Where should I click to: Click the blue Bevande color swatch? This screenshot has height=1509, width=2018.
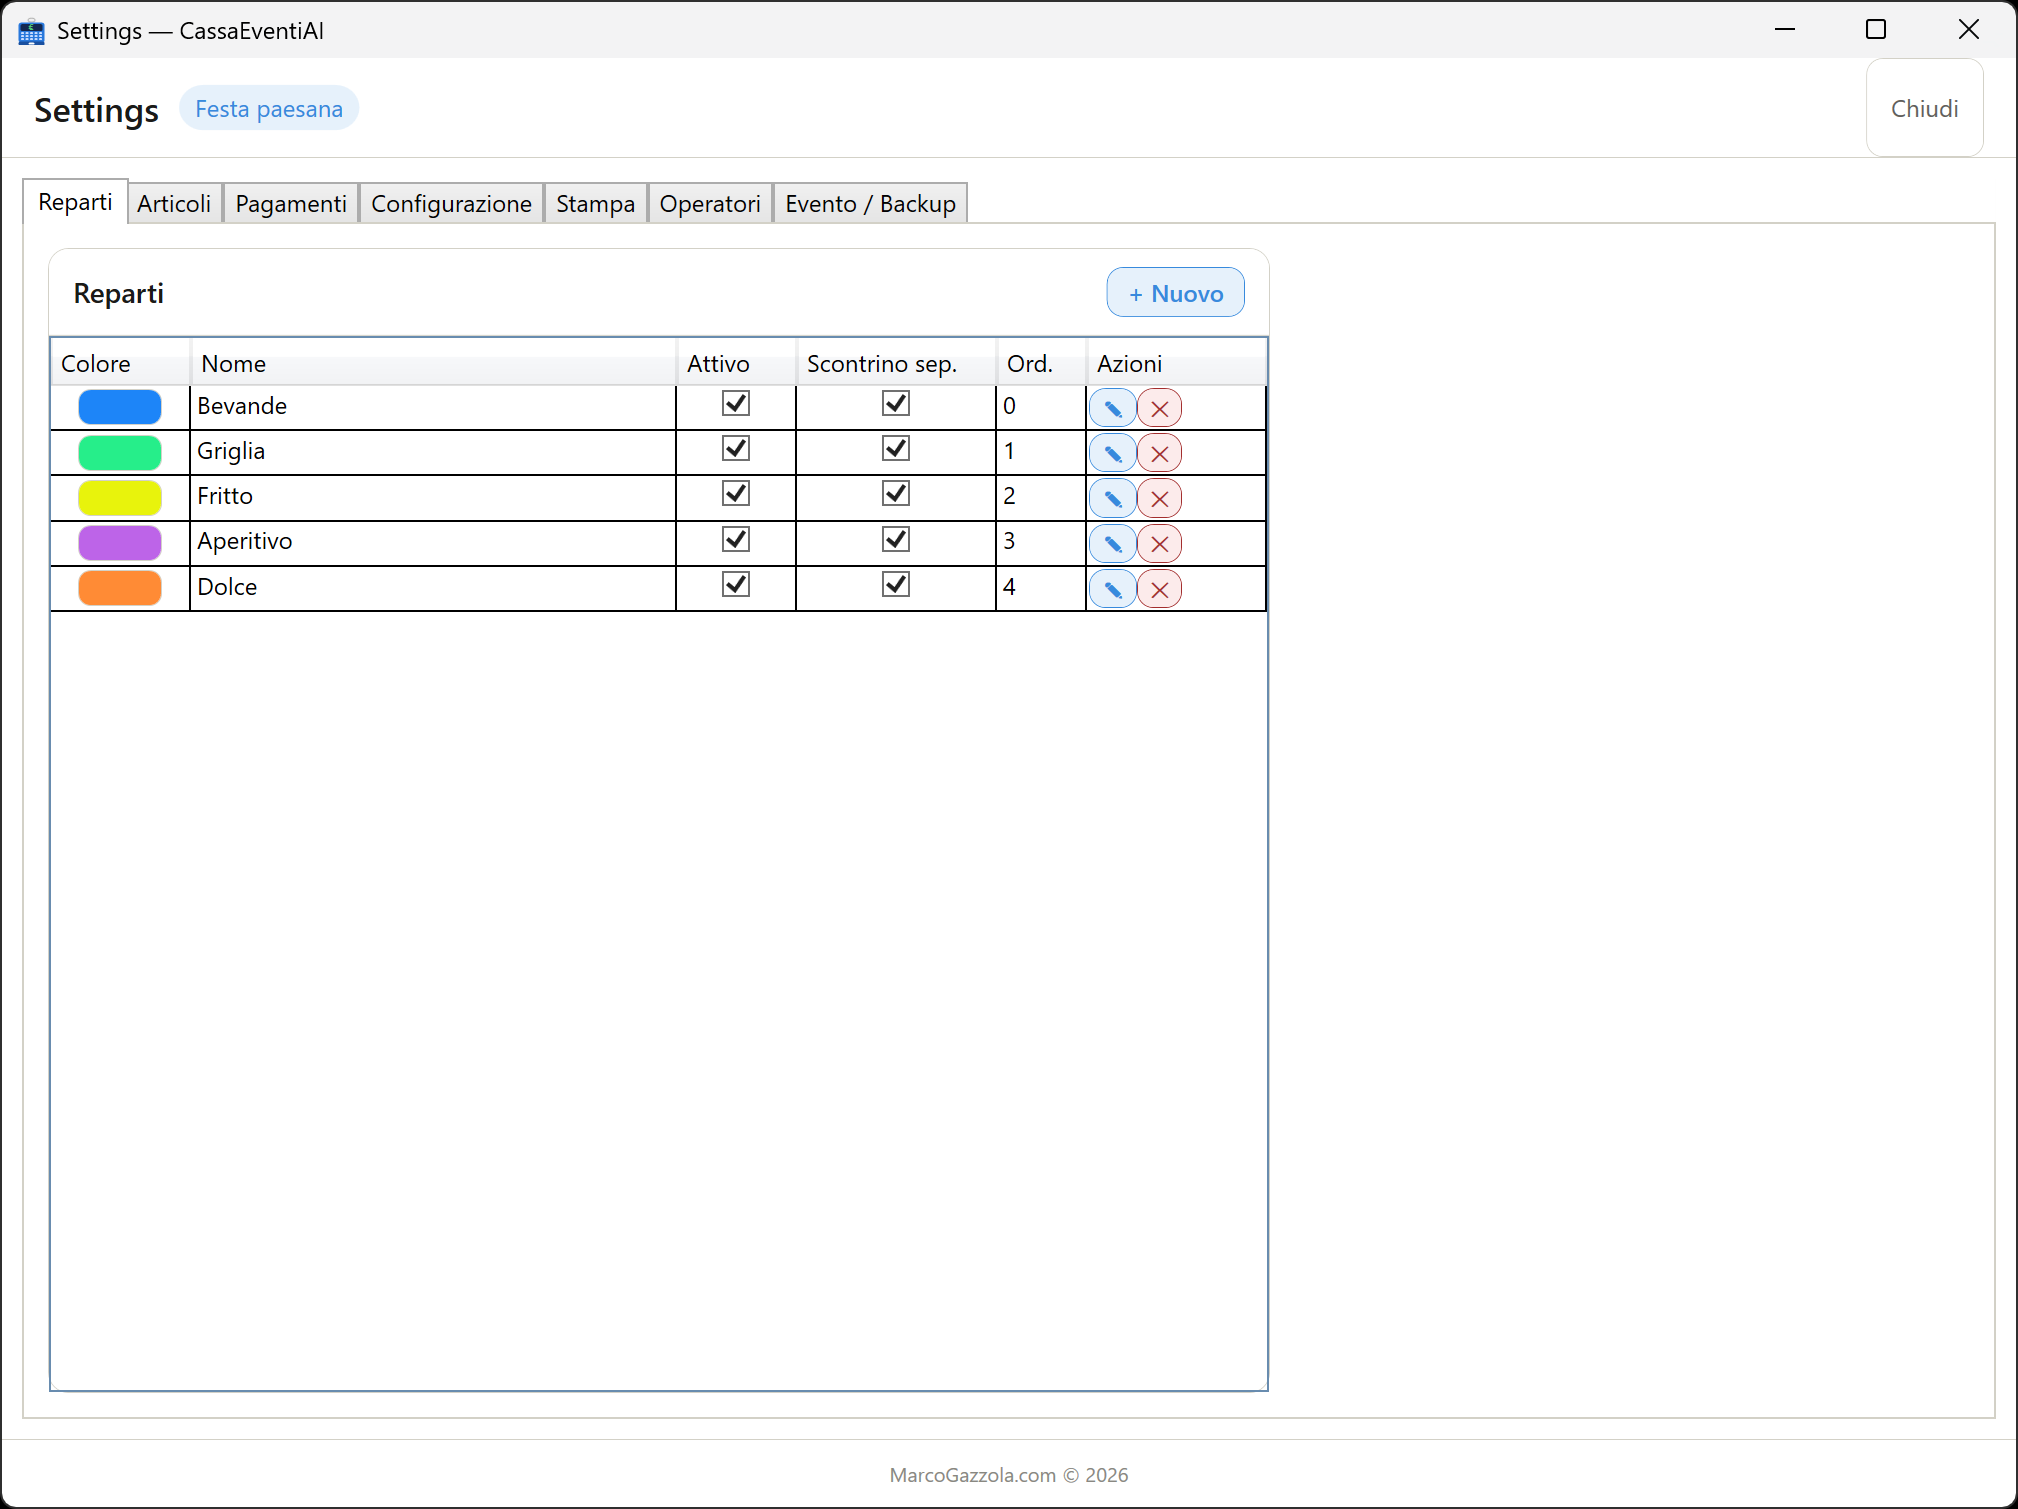[x=120, y=407]
